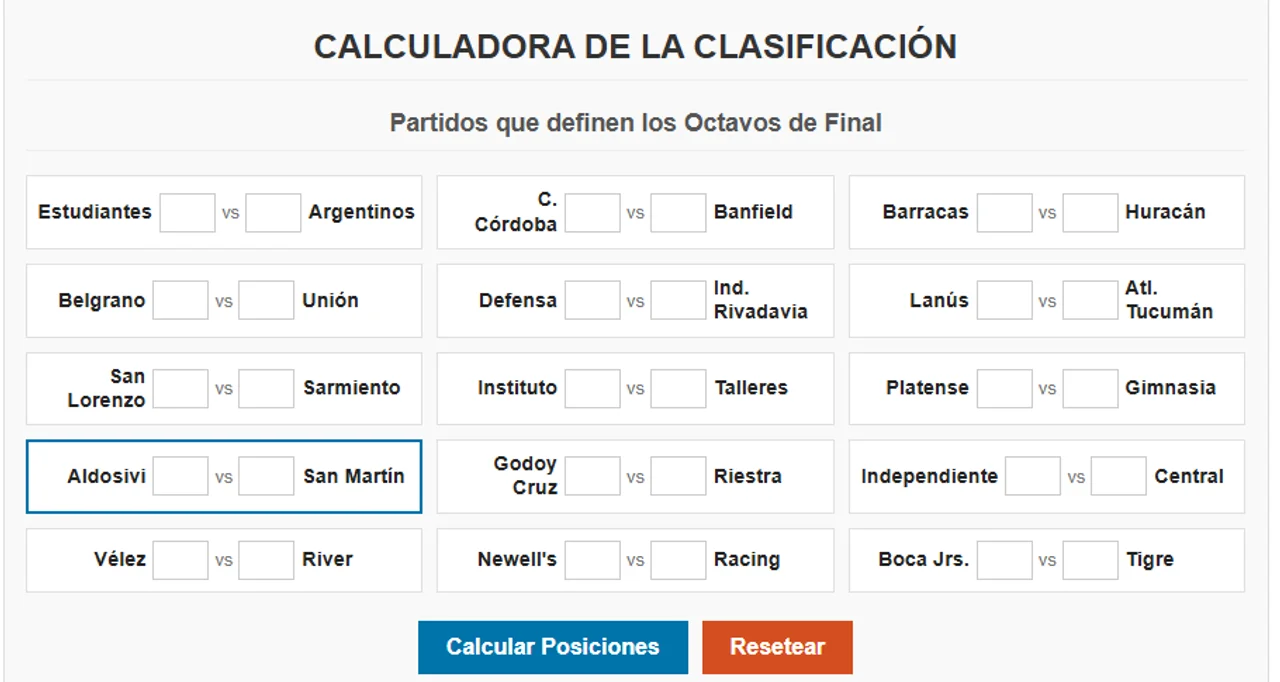Focus the Talleres score input

(x=678, y=389)
